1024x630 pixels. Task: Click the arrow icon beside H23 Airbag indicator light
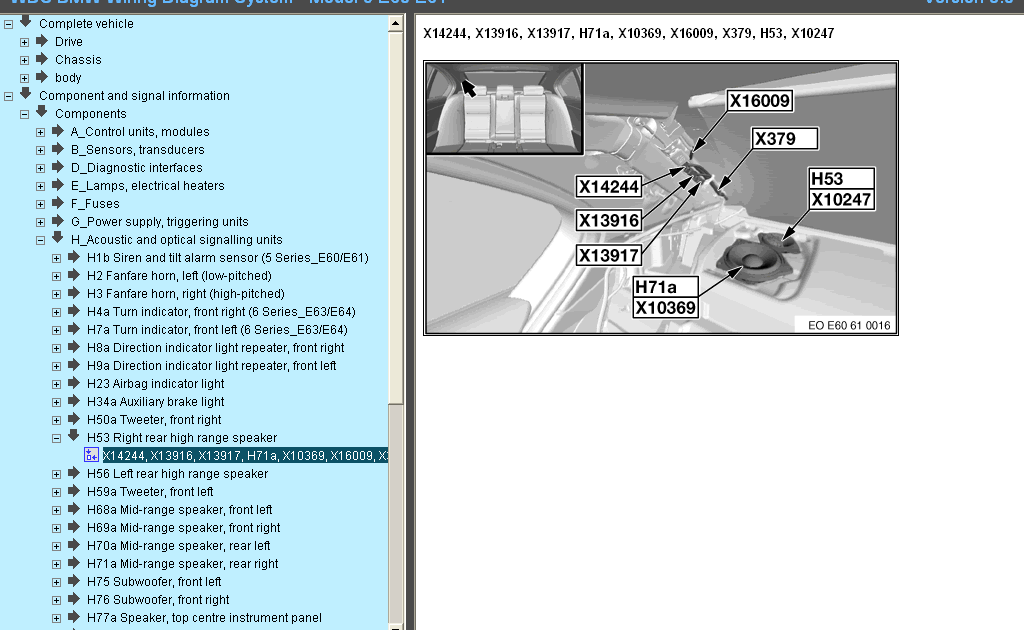(x=74, y=383)
